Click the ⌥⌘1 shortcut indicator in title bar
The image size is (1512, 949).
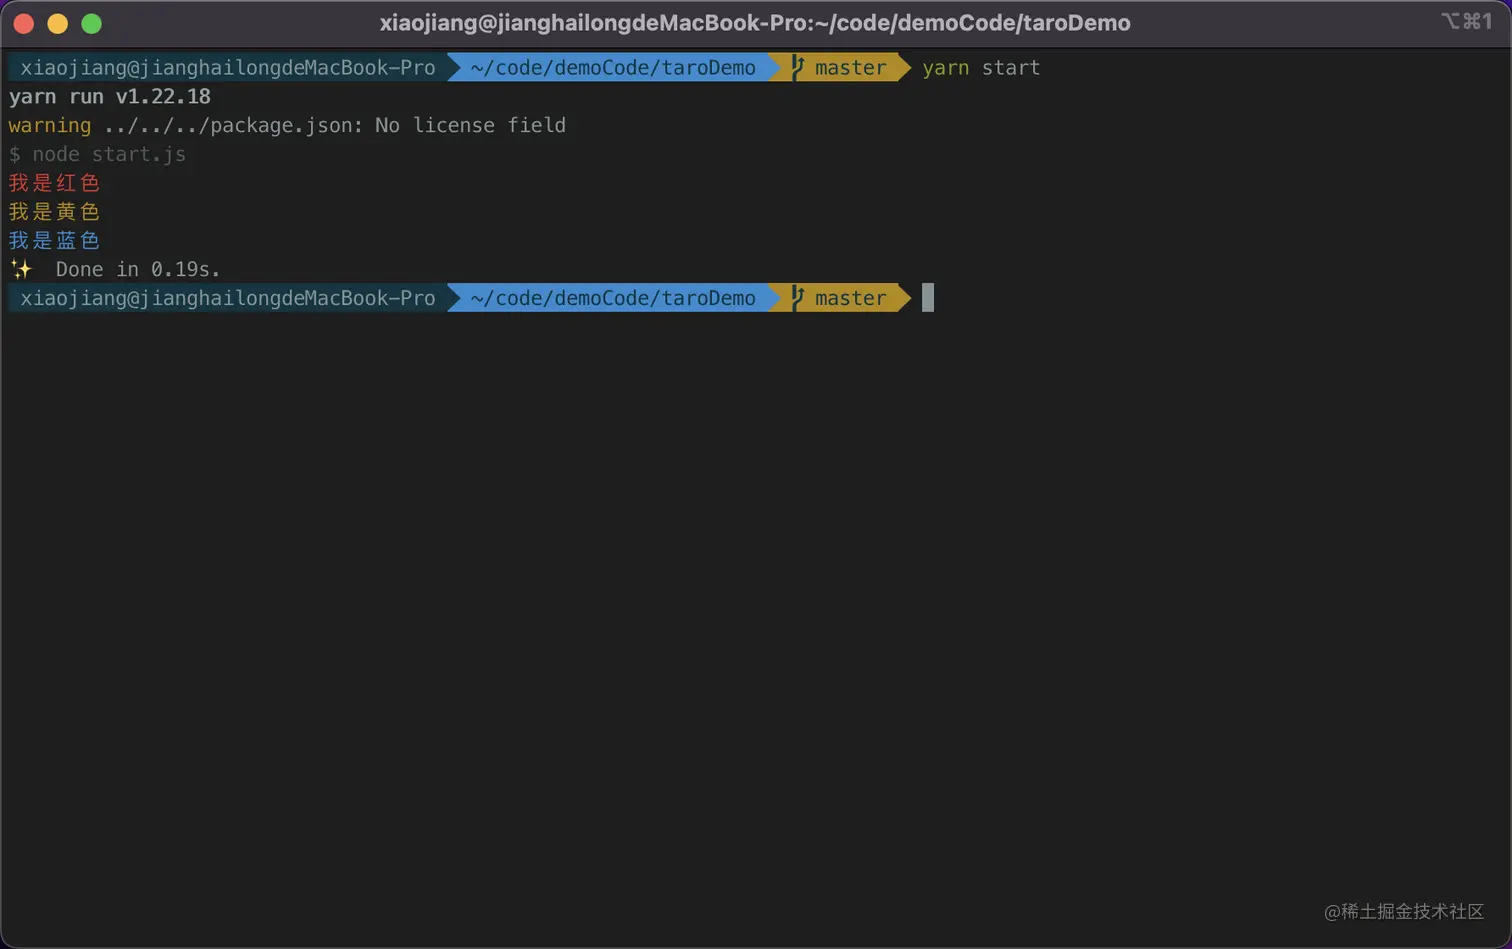(1467, 21)
